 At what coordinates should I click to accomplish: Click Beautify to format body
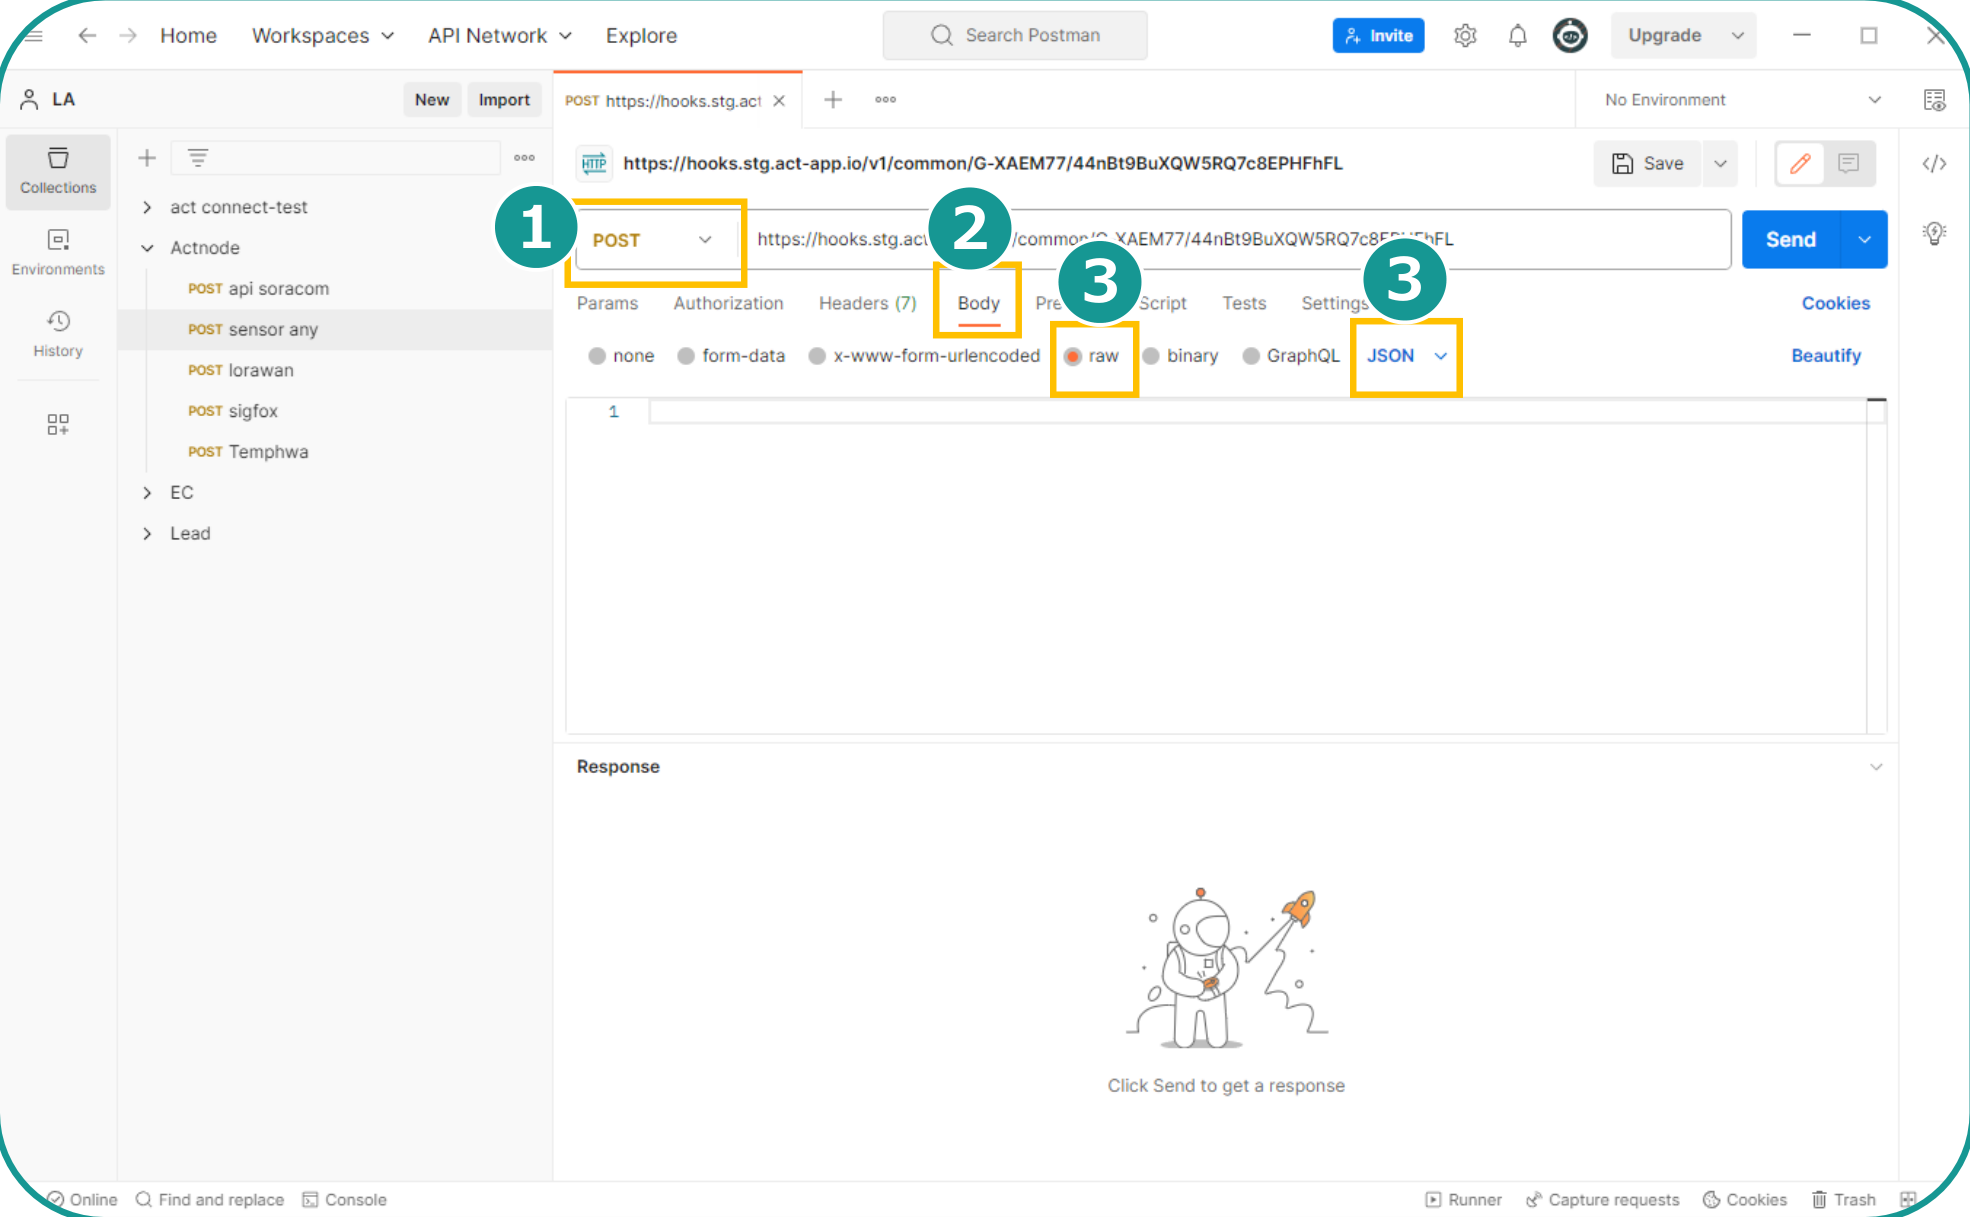1826,356
